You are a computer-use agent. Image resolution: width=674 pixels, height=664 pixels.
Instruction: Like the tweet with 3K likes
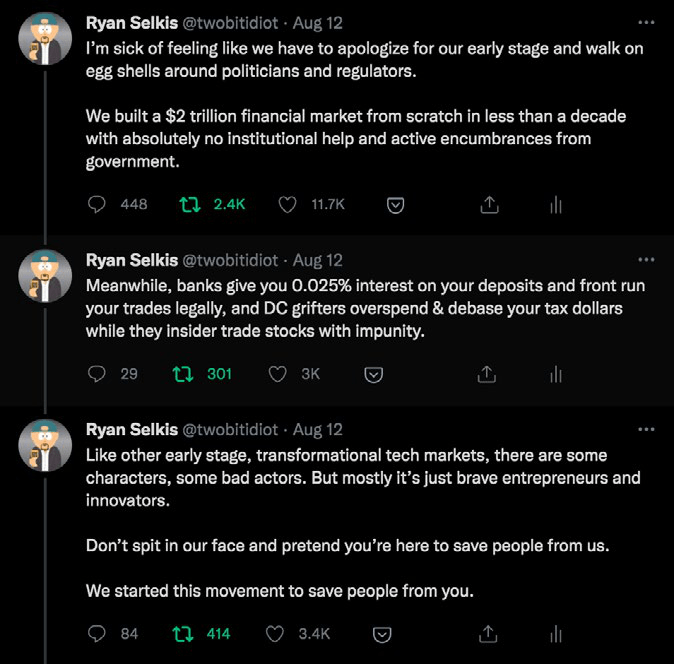279,374
